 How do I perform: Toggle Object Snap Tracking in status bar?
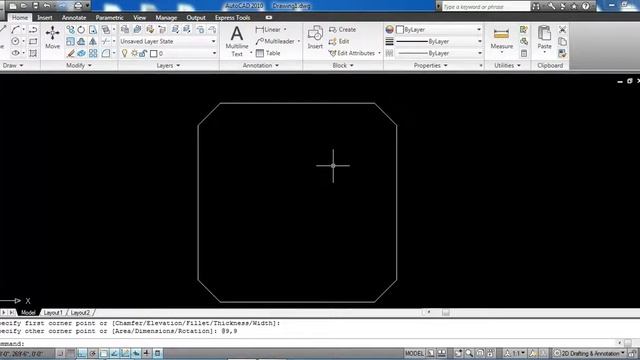click(x=115, y=353)
